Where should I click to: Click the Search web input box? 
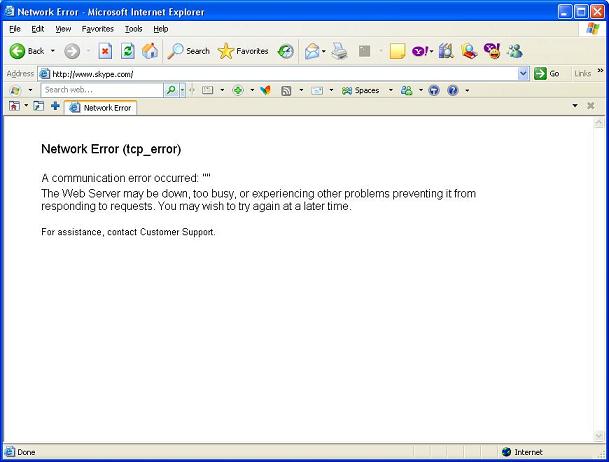click(x=103, y=90)
